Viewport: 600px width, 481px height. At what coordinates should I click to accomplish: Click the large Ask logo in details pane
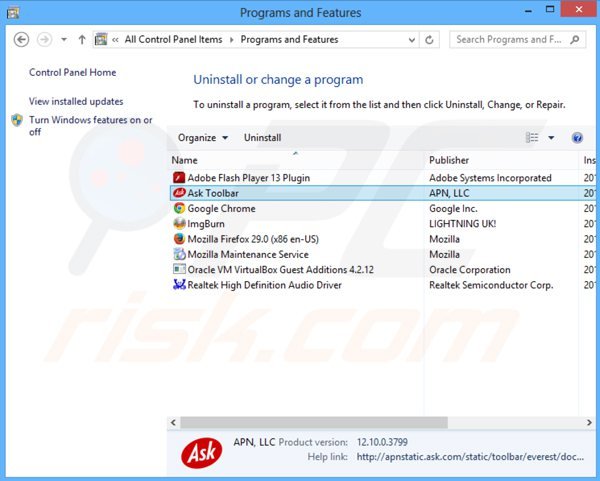click(x=202, y=453)
